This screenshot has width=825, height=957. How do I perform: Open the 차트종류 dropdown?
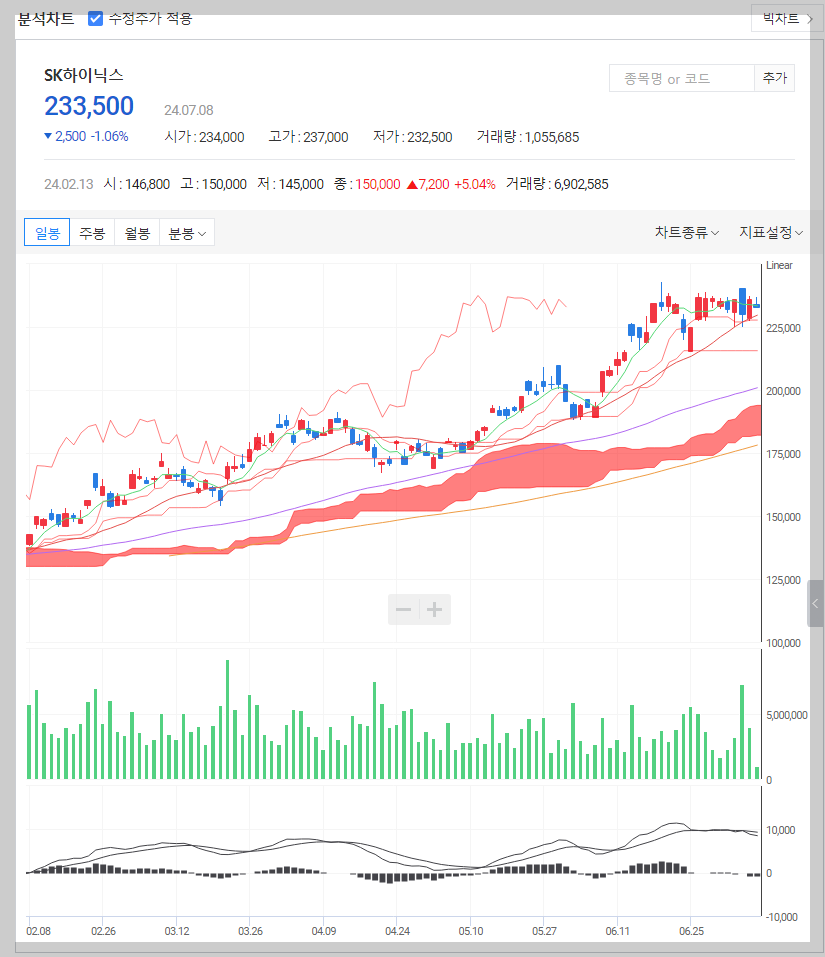coord(686,233)
